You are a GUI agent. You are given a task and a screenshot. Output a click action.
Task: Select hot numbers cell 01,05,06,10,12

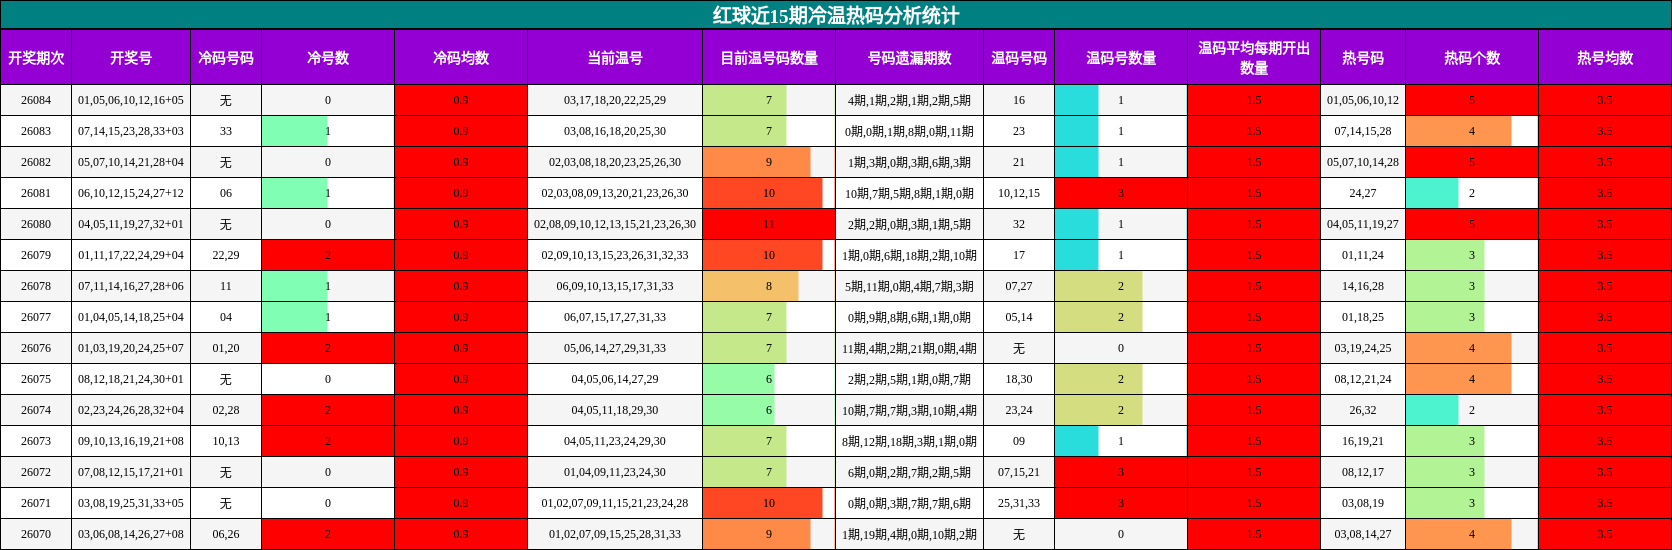pyautogui.click(x=1363, y=100)
